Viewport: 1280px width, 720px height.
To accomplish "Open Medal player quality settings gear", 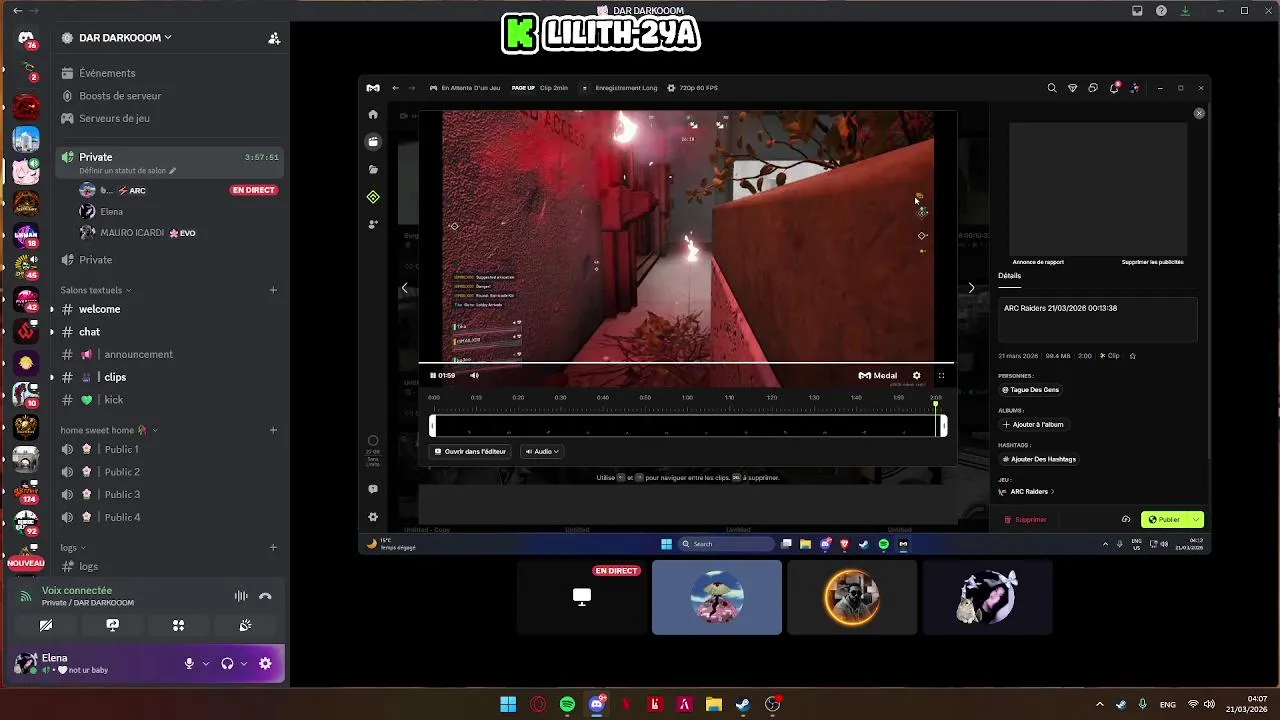I will (x=916, y=376).
